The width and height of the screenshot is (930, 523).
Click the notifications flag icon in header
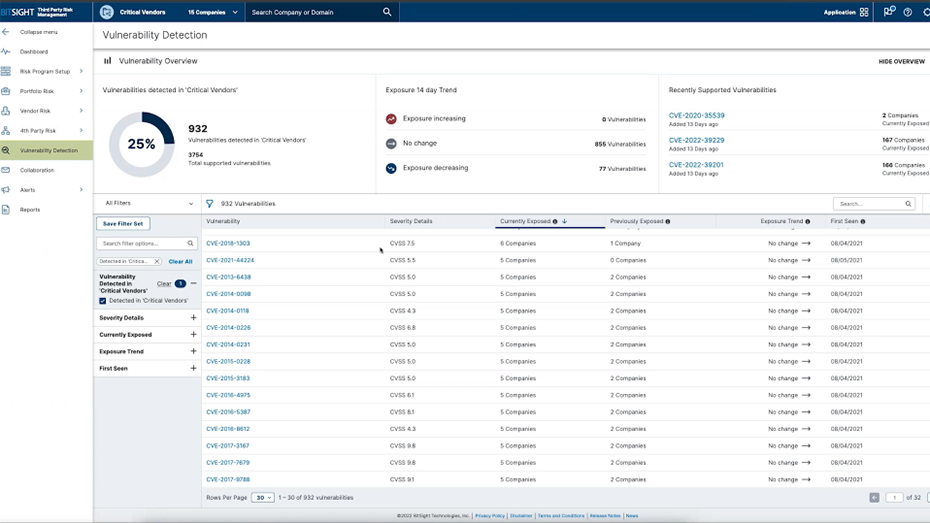click(889, 12)
